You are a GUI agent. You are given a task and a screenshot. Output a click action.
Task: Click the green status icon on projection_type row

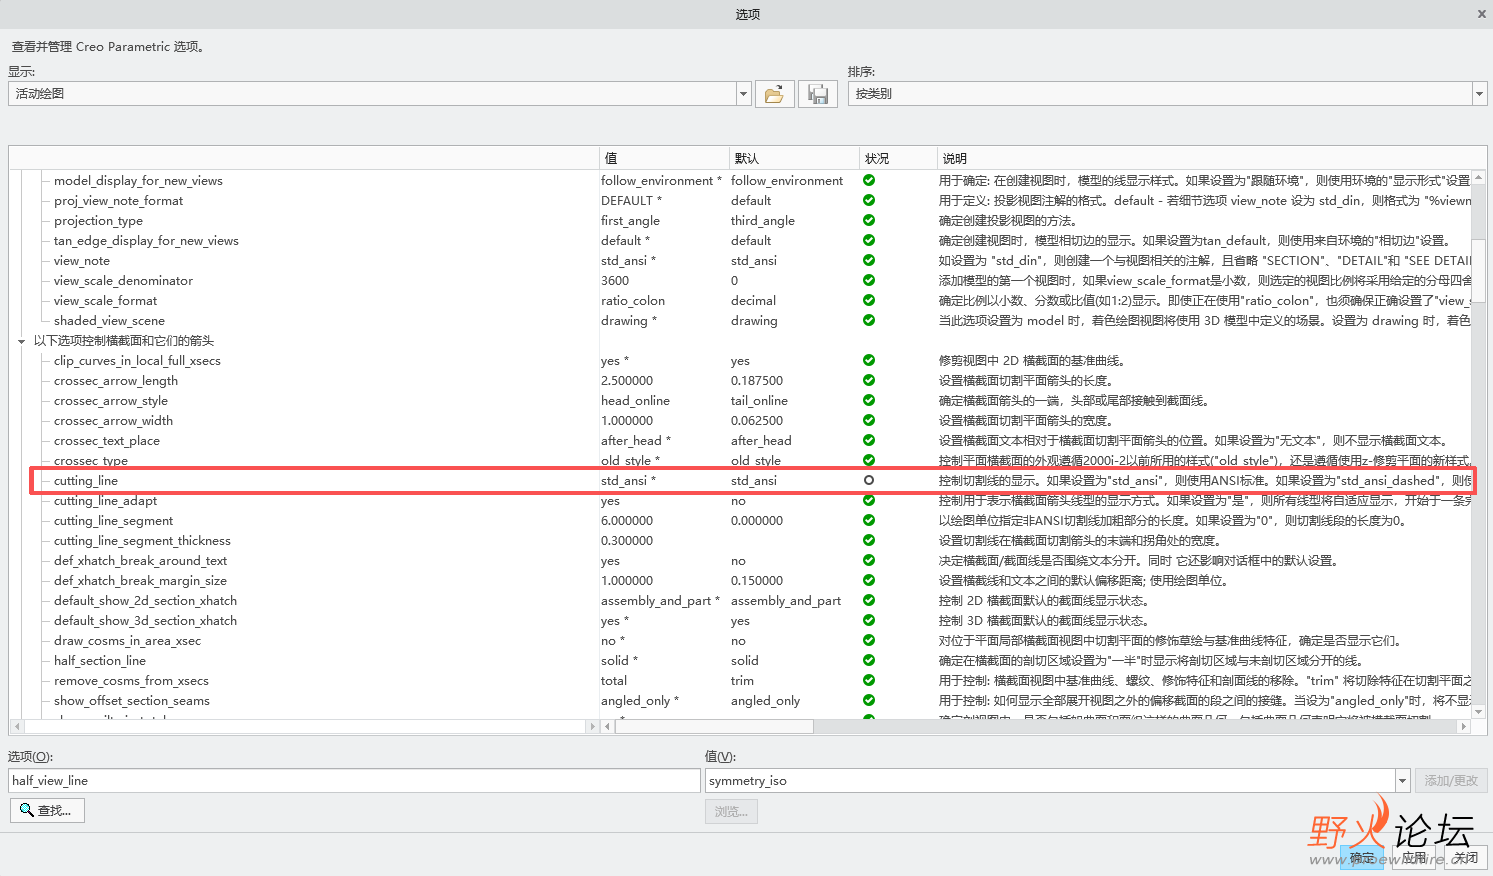tap(868, 220)
